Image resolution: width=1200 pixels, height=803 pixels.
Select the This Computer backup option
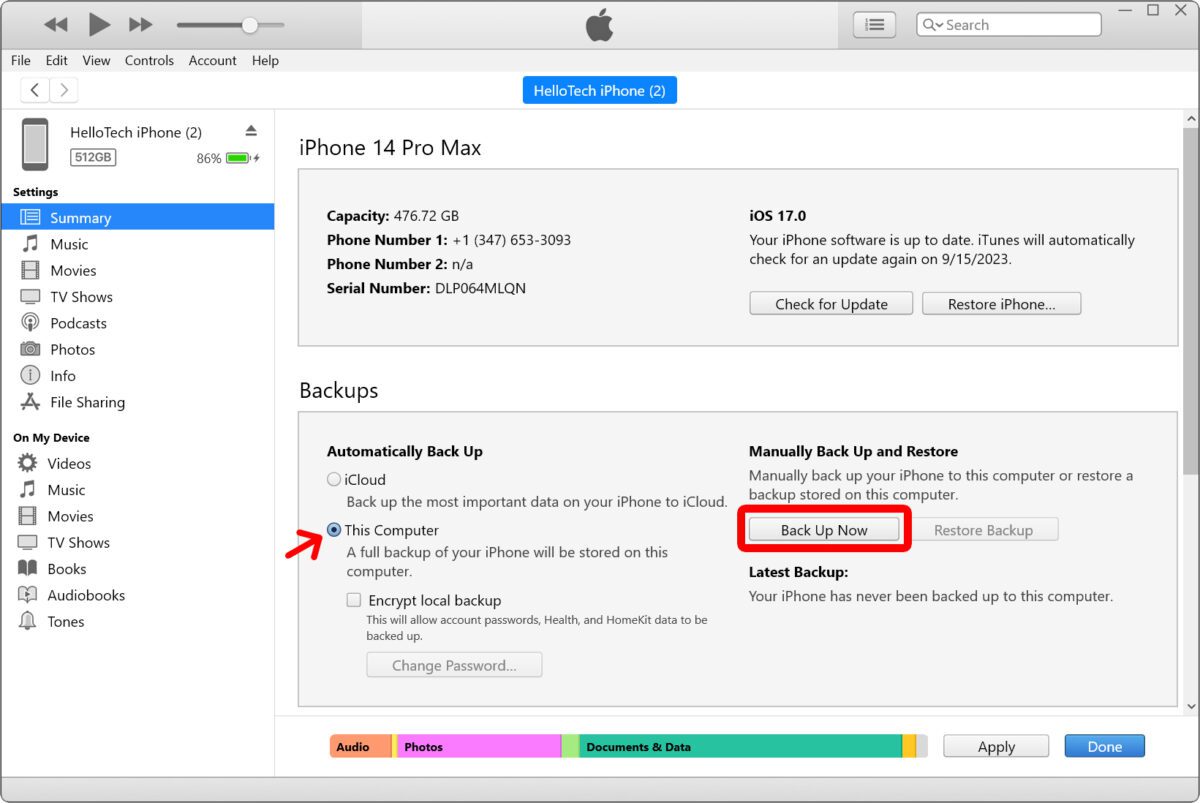[333, 530]
